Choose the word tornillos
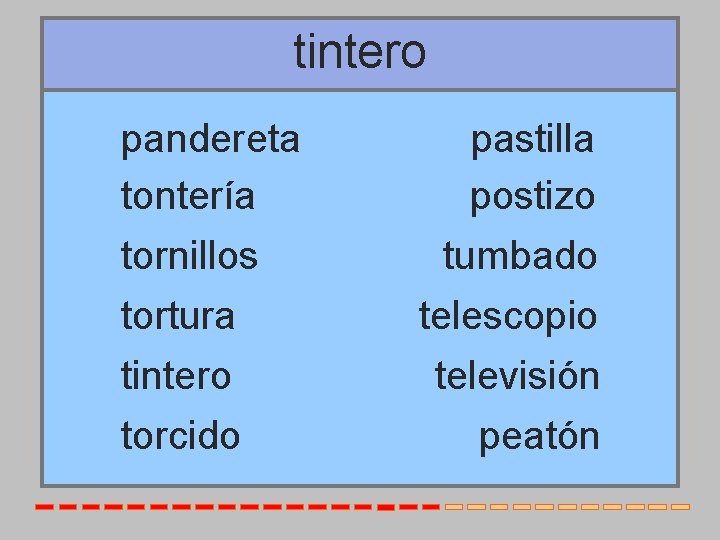720x540 pixels. (189, 255)
